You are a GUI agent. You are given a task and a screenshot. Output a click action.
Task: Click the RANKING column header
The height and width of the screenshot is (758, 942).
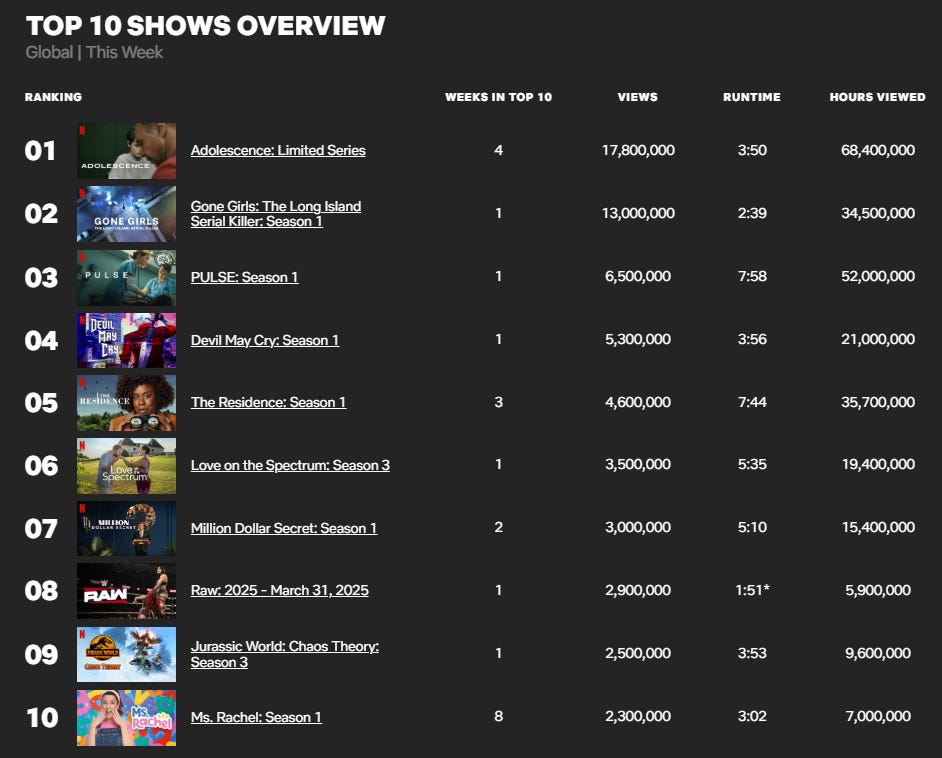tap(53, 97)
